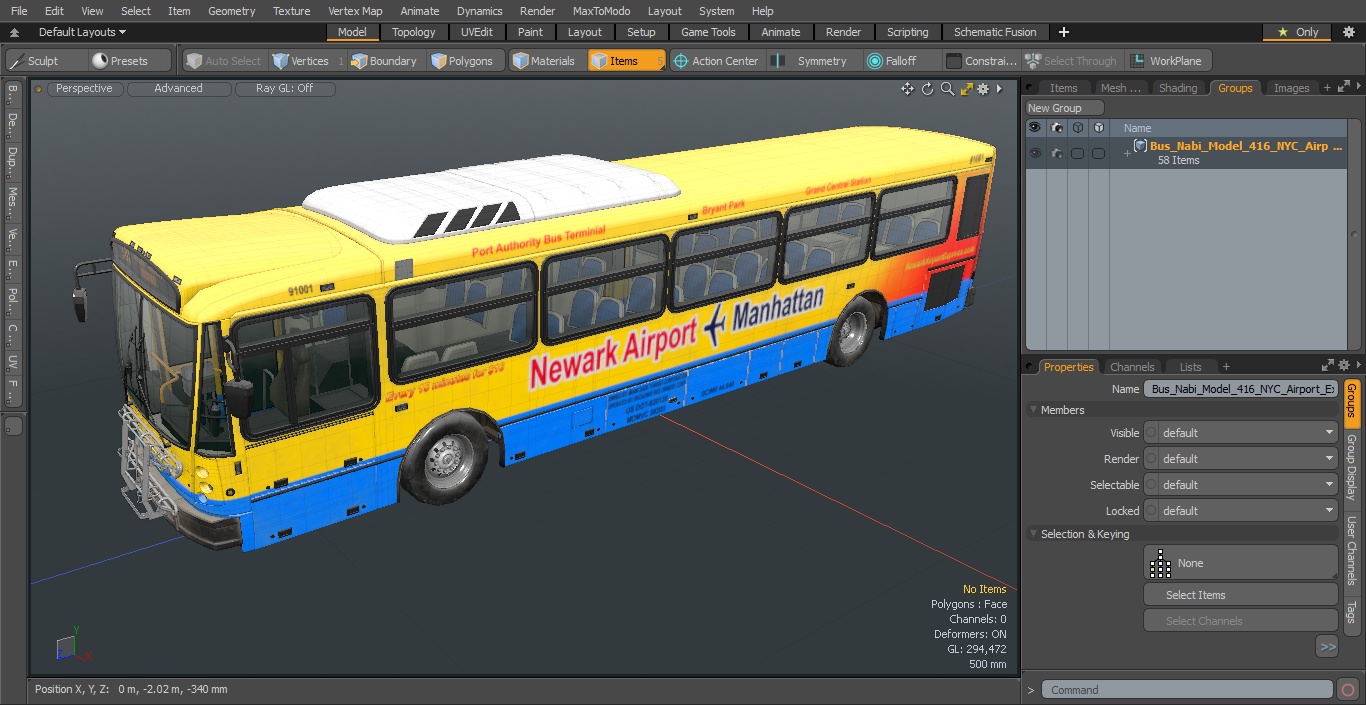Toggle locked checkbox for Bus_Nabi group

click(1098, 153)
